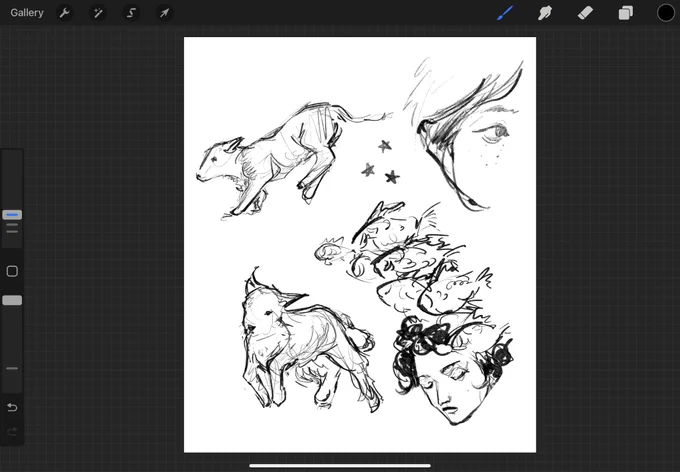
Task: Activate the Selection S-shaped tool
Action: tap(131, 13)
